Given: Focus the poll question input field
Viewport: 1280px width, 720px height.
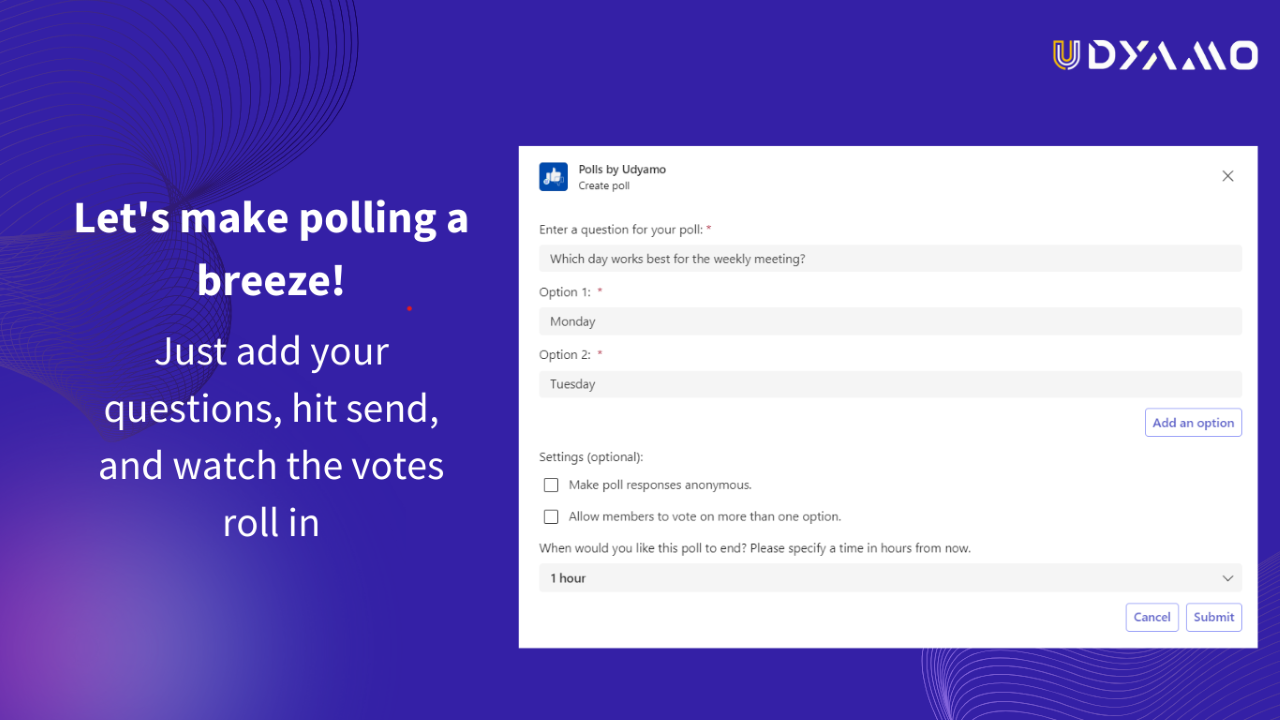Looking at the screenshot, I should click(x=890, y=259).
